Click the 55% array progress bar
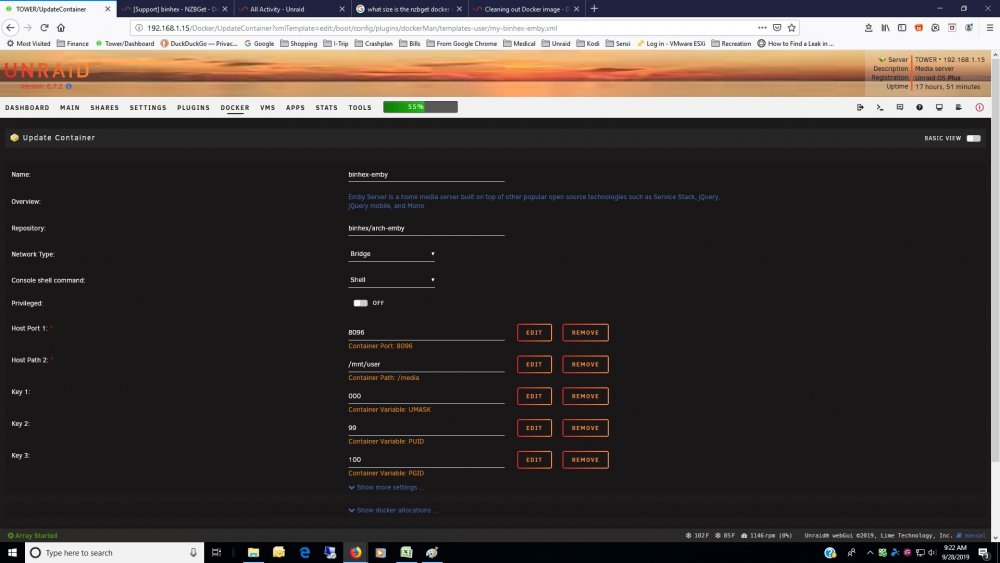Viewport: 1000px width, 563px height. coord(420,107)
